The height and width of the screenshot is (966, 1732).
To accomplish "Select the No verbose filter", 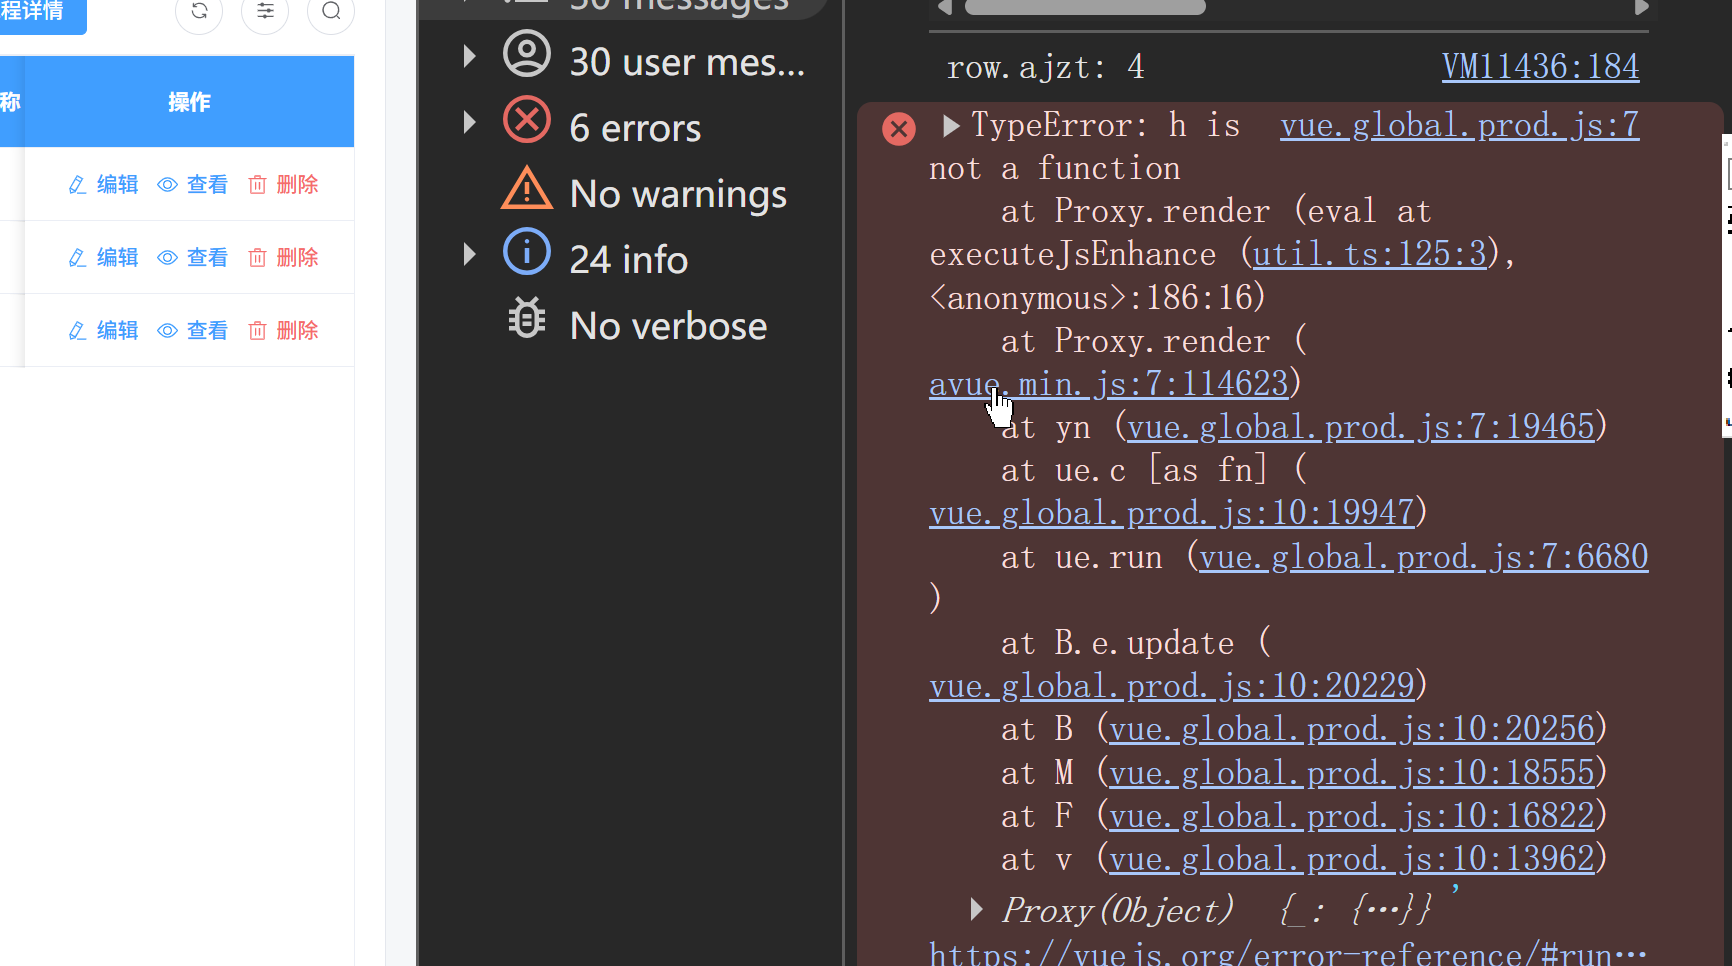I will pyautogui.click(x=667, y=326).
